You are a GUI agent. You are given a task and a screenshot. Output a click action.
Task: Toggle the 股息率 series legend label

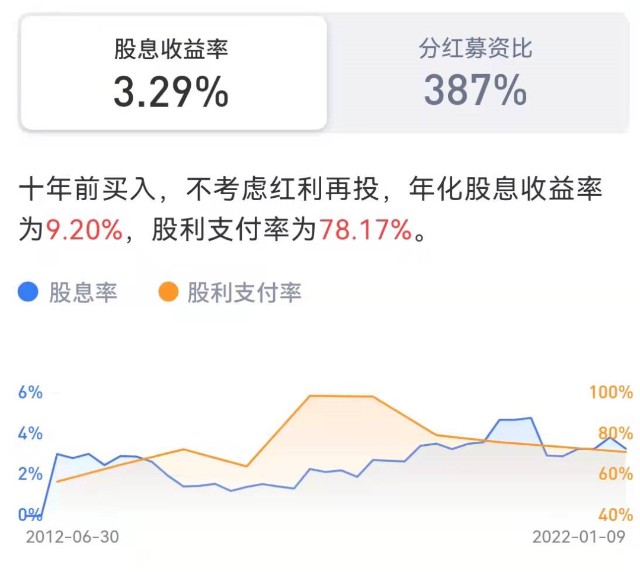click(83, 293)
